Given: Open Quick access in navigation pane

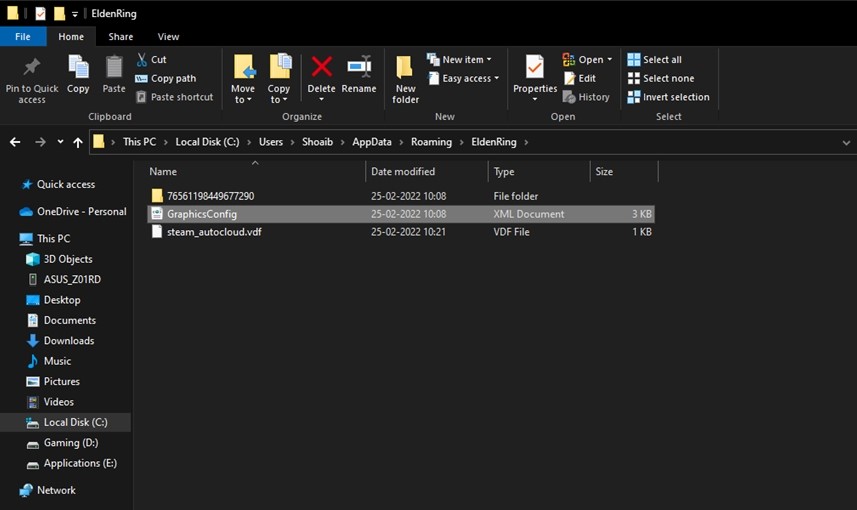Looking at the screenshot, I should click(x=58, y=184).
